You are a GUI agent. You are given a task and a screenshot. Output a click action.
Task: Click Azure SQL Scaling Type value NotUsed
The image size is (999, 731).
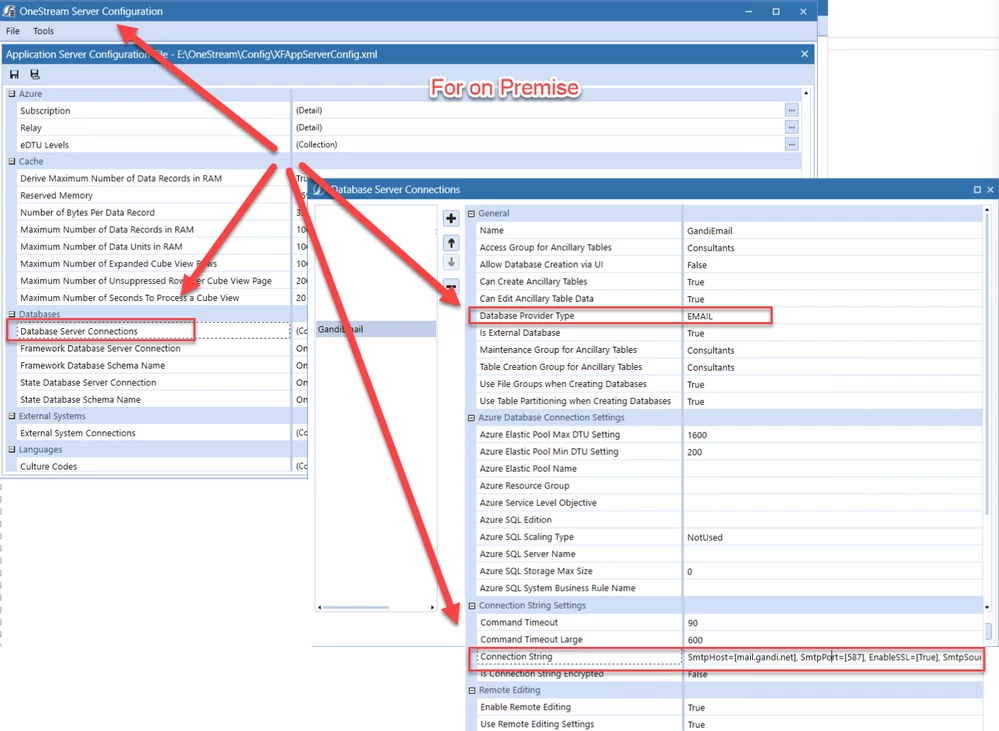[705, 537]
